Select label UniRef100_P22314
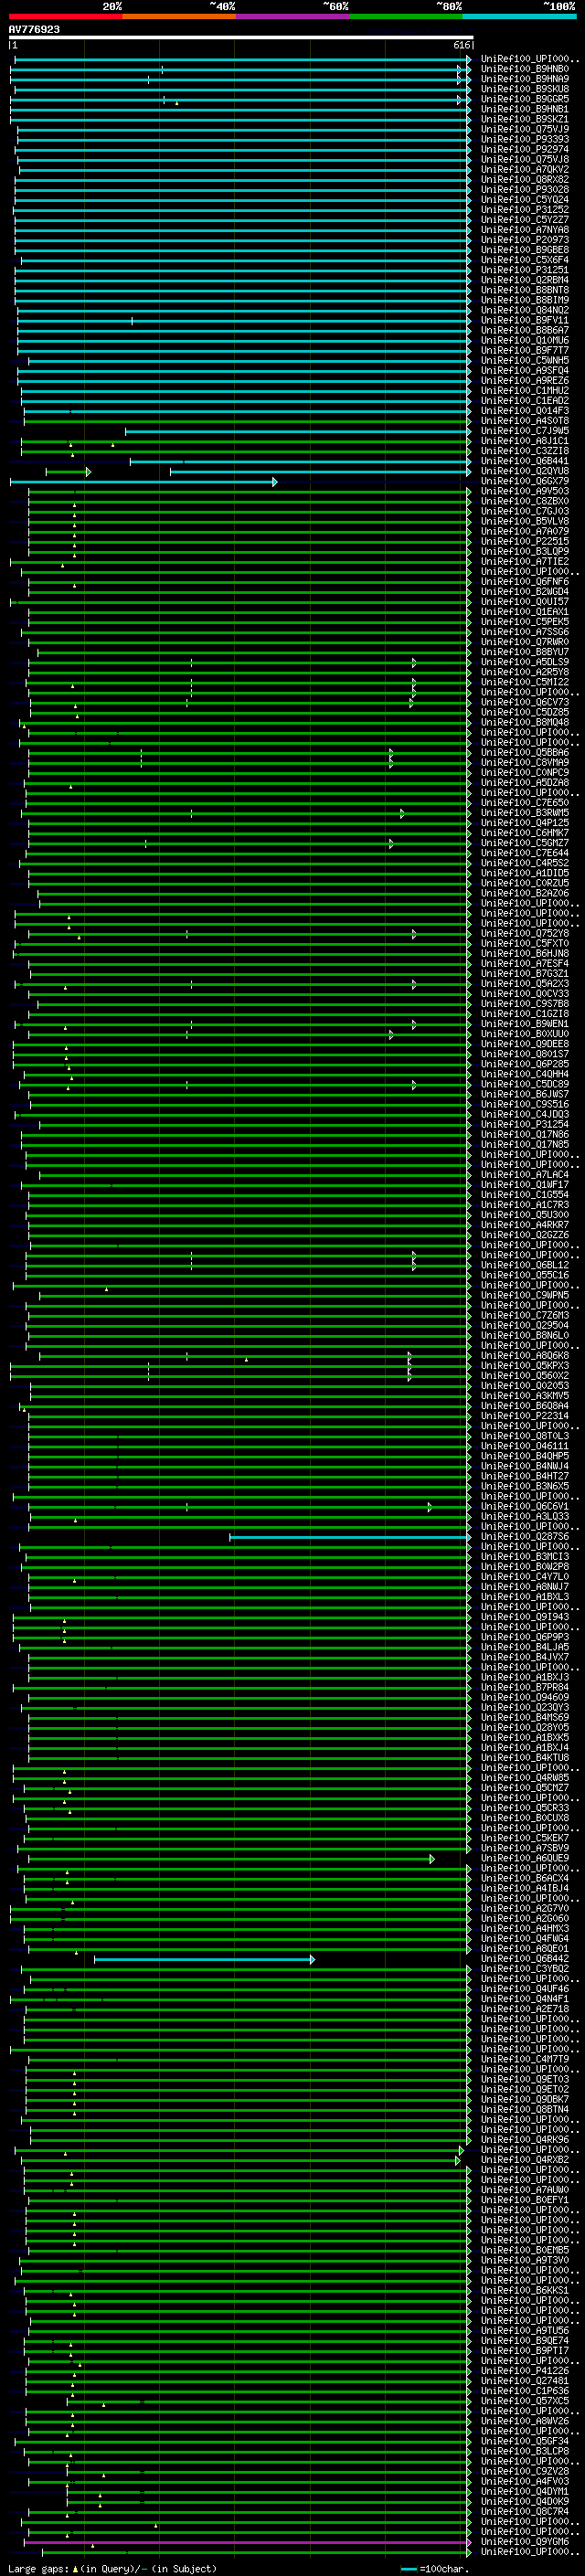This screenshot has width=585, height=2576. pos(524,1416)
